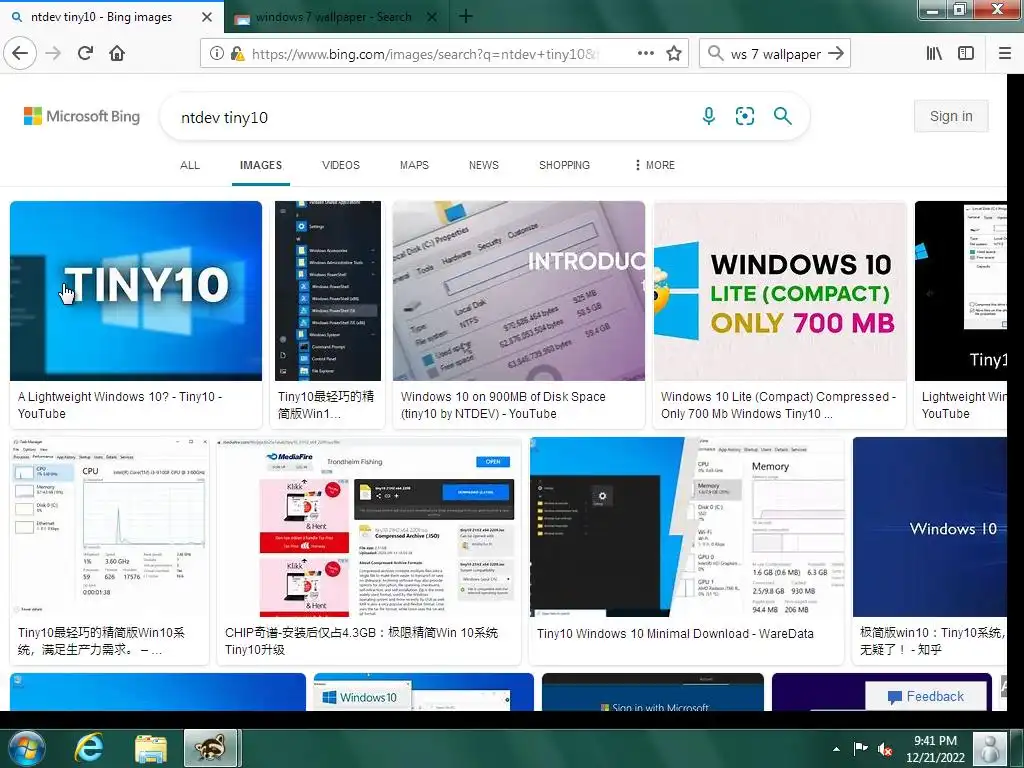Click the muted volume tray icon

coord(886,748)
